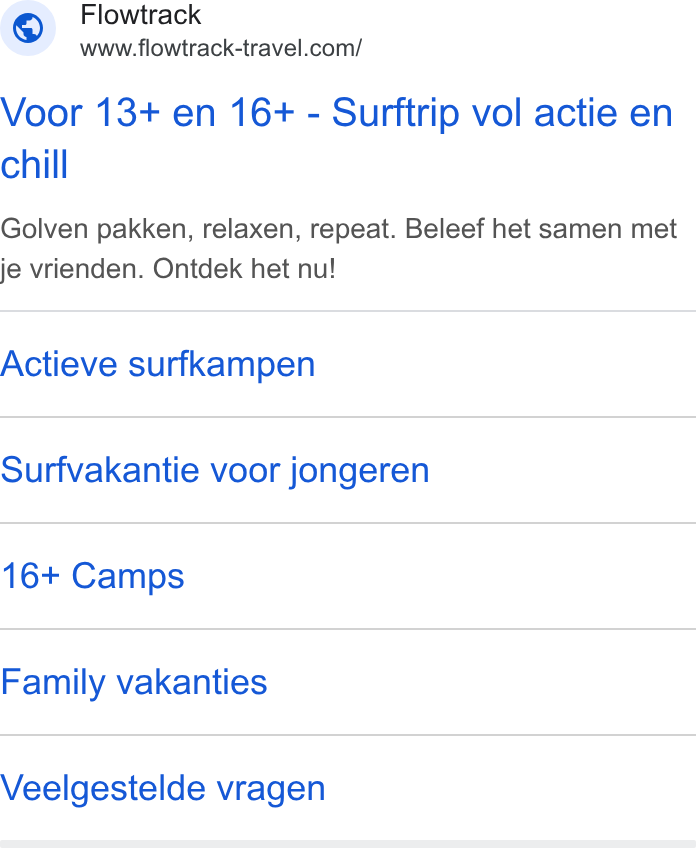Click 'Surftrip vol actie en' headline text
This screenshot has width=696, height=848.
coord(502,114)
